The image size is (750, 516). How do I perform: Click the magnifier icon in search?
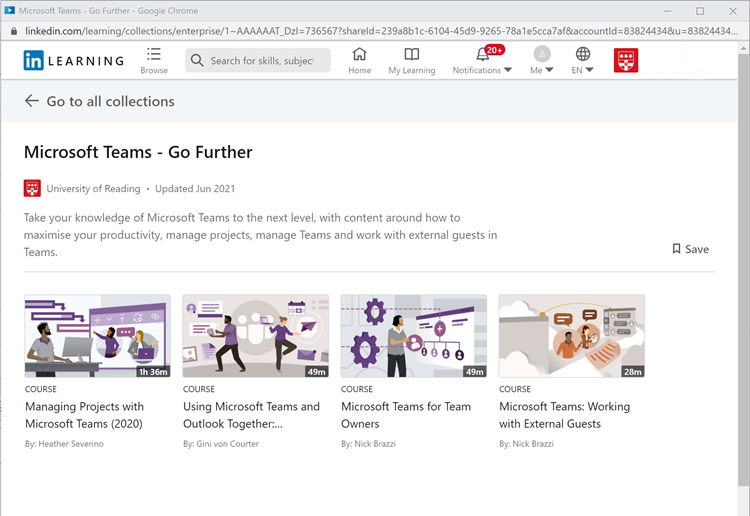coord(197,61)
